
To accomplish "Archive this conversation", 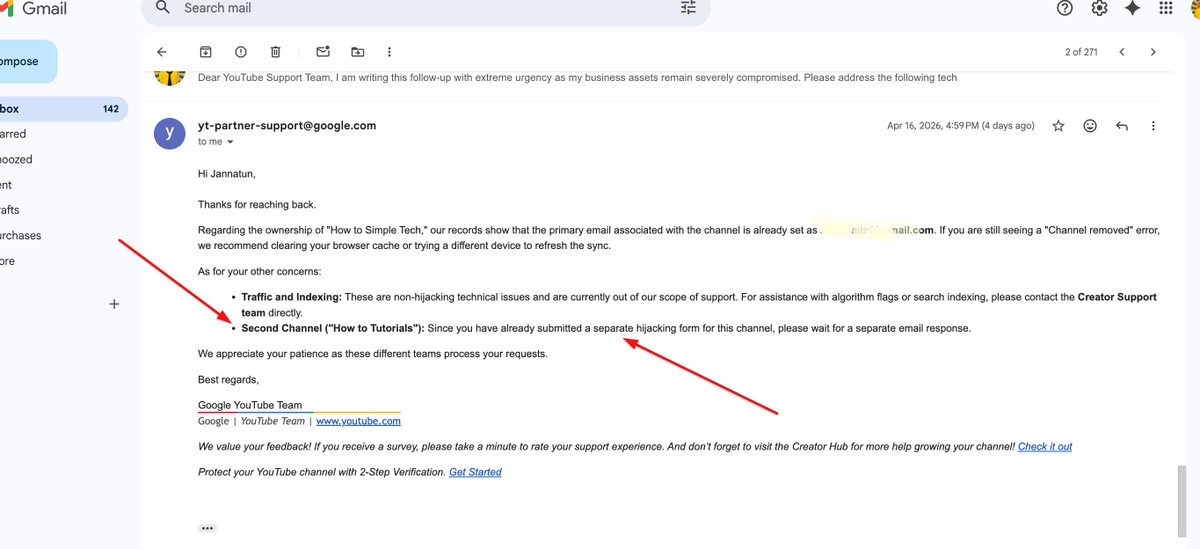I will (x=205, y=52).
